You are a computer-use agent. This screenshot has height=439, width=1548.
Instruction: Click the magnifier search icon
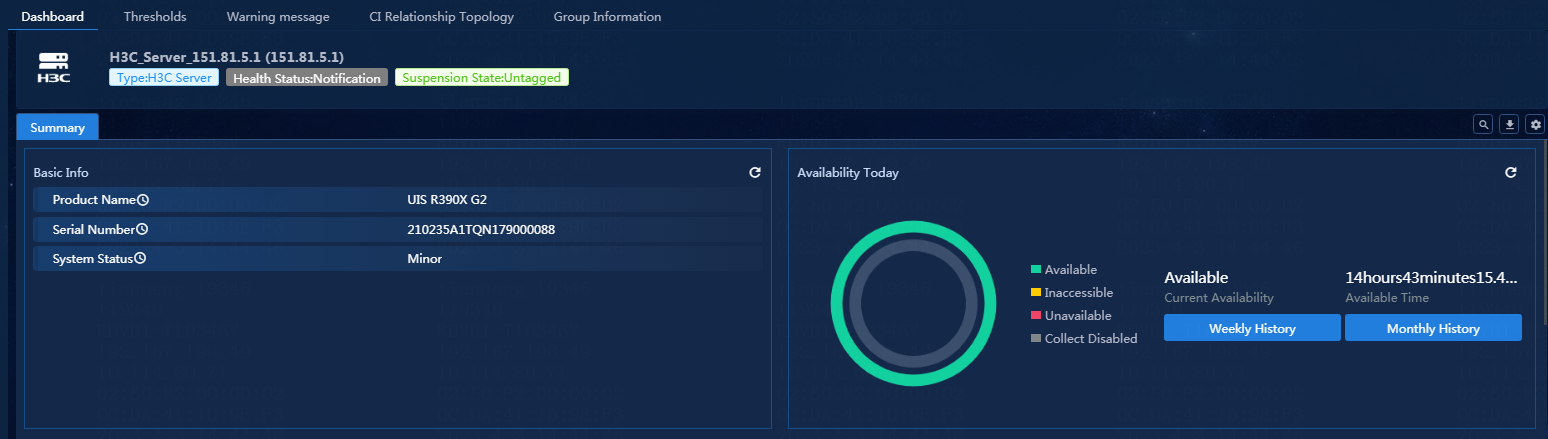1484,124
